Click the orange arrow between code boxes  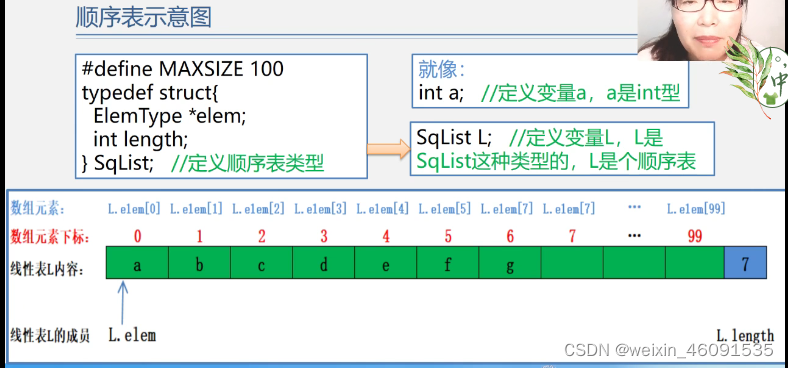click(388, 149)
